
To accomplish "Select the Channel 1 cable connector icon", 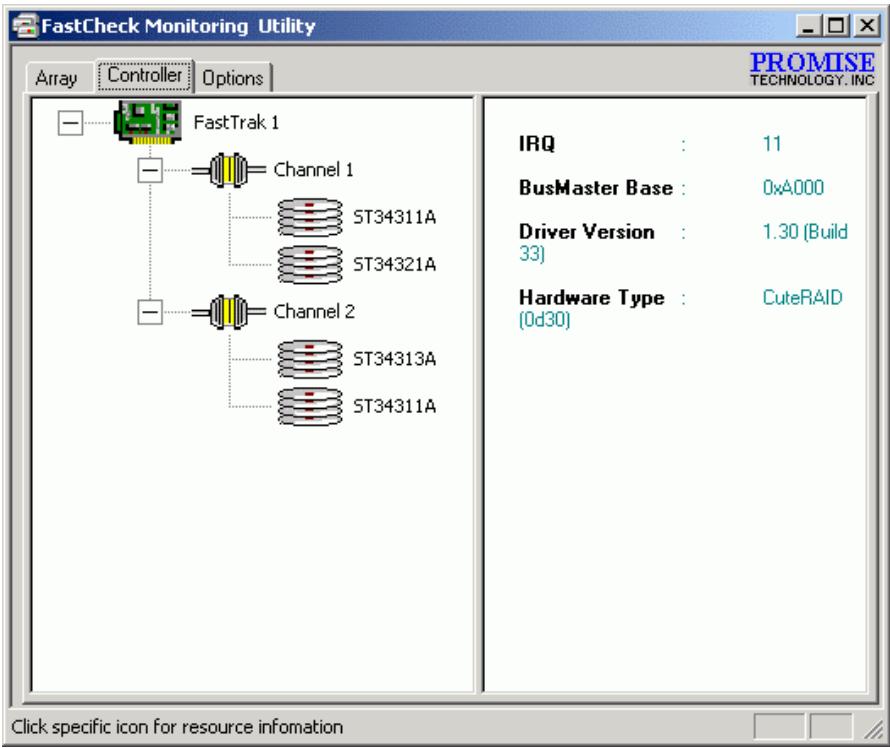I will coord(229,170).
